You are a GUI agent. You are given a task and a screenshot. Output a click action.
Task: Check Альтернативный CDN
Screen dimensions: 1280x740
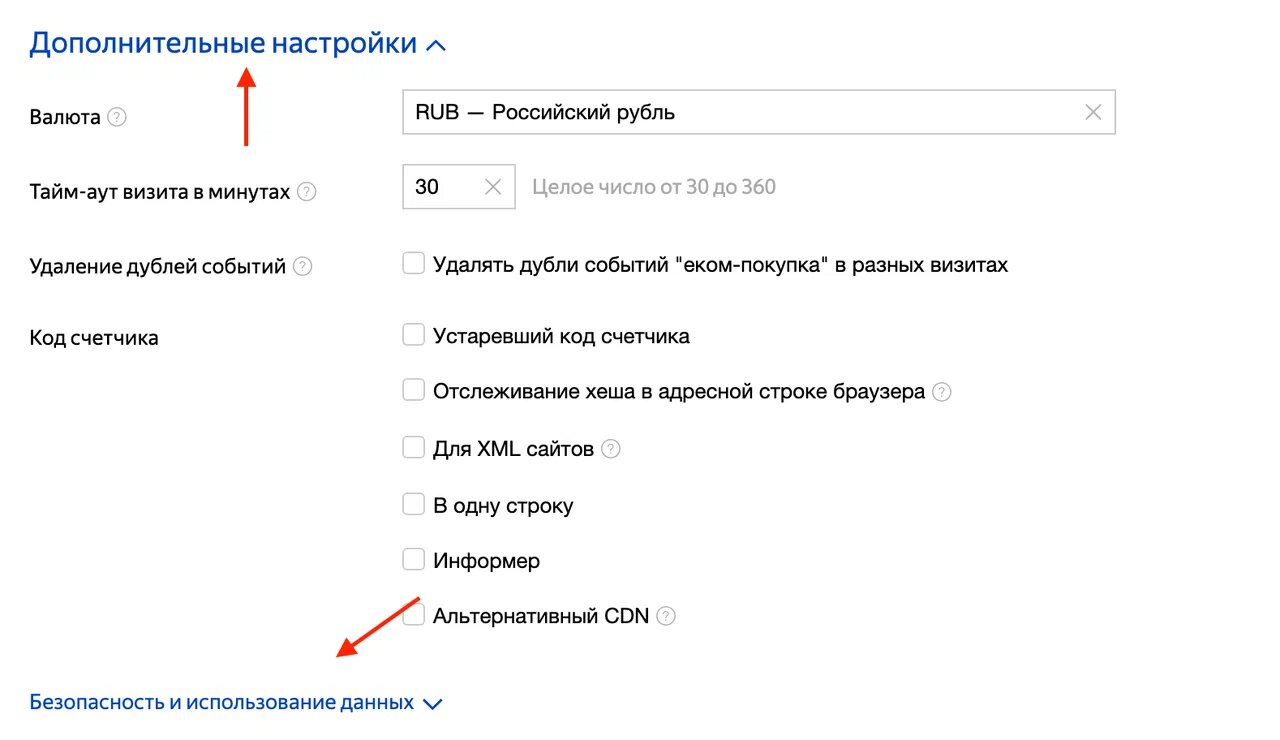pyautogui.click(x=413, y=614)
